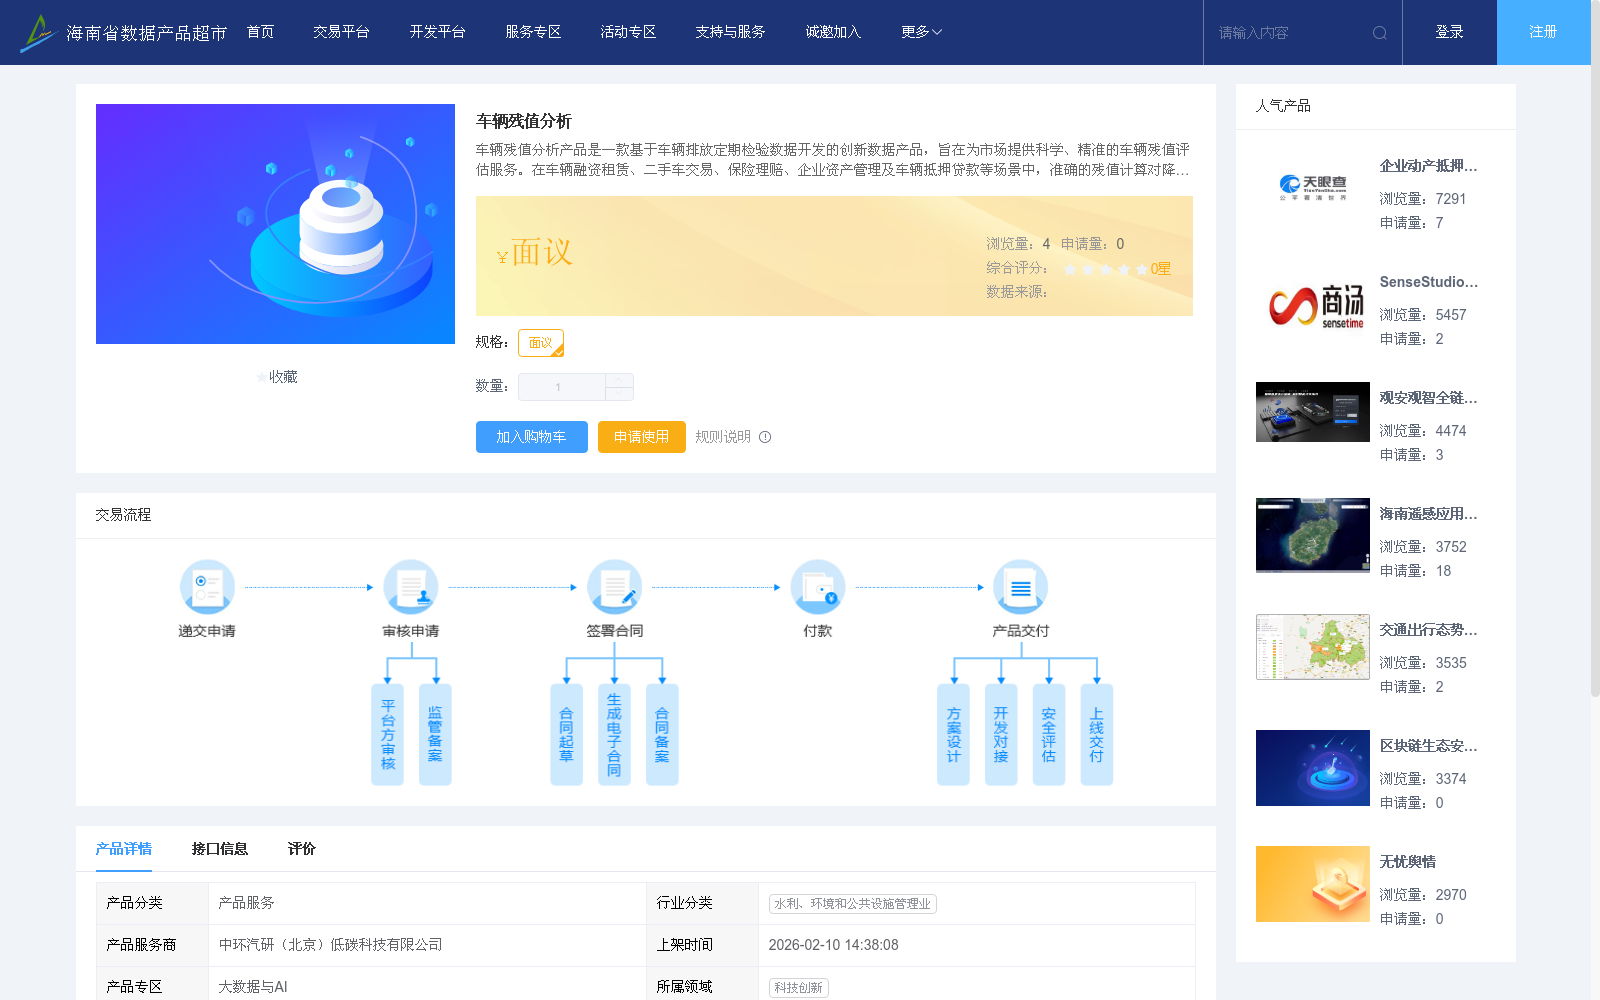1600x1000 pixels.
Task: Click the 安全评估 sub-step box
Action: pyautogui.click(x=1049, y=734)
